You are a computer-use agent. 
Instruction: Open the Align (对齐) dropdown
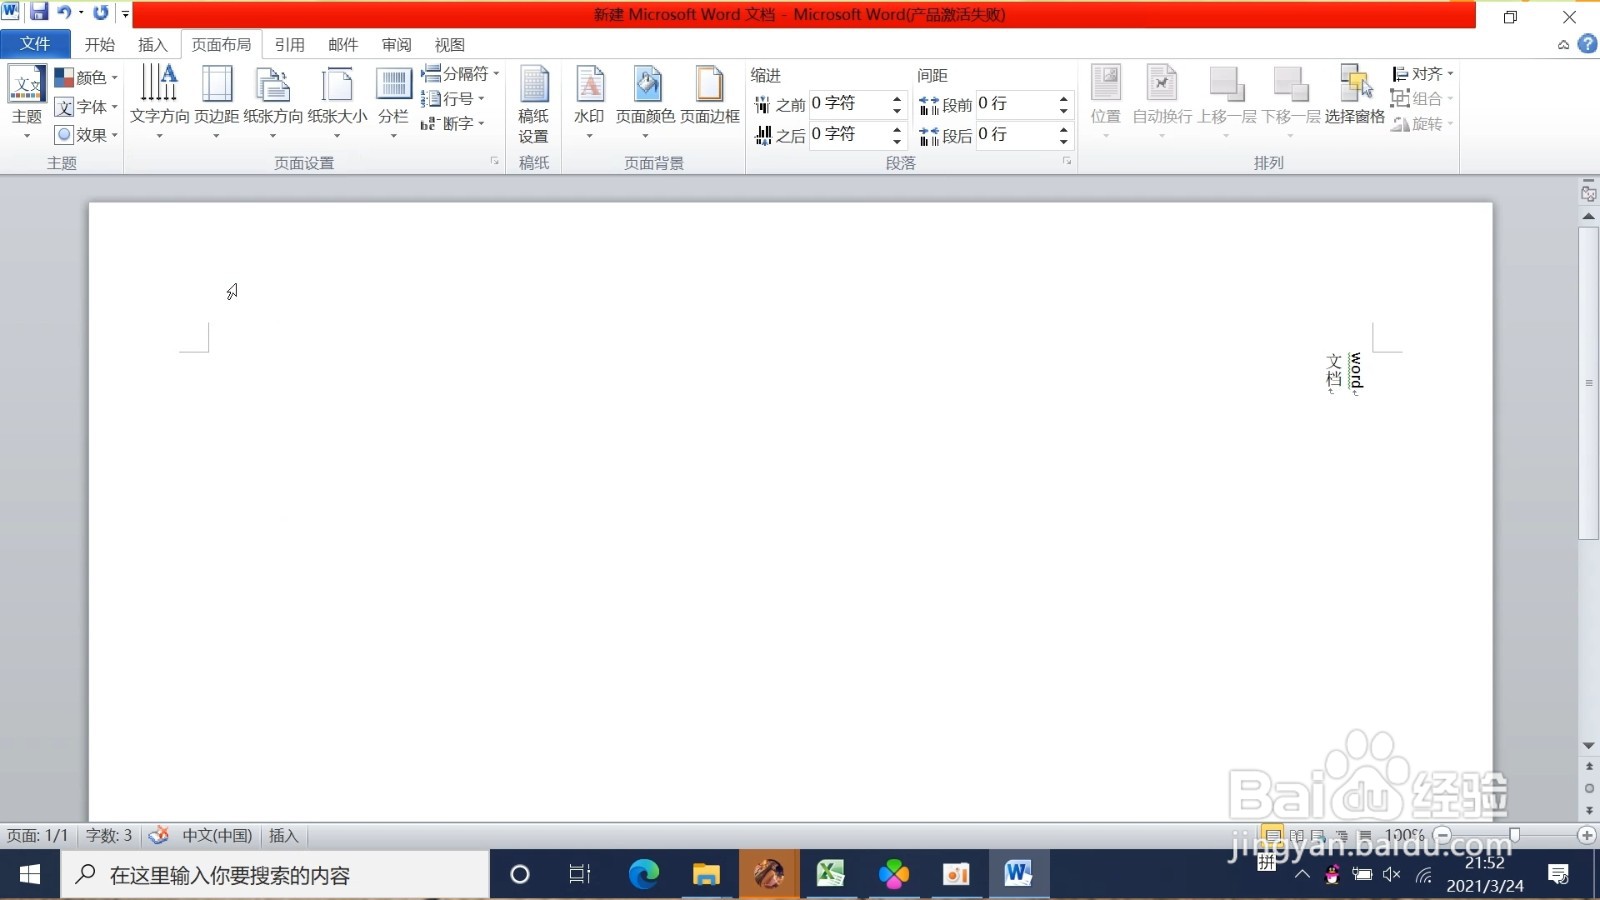pyautogui.click(x=1422, y=73)
